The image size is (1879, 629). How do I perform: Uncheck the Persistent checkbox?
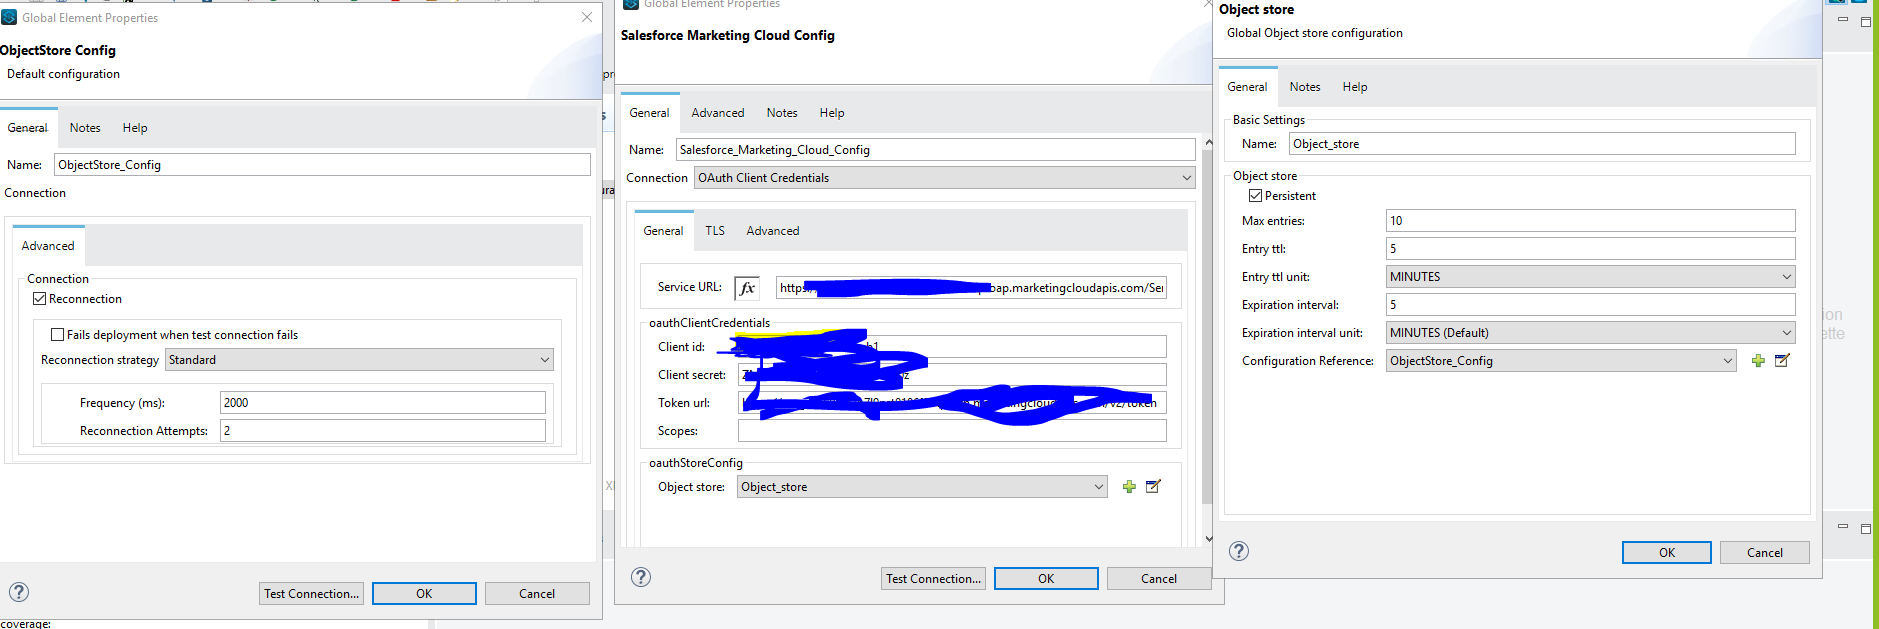point(1255,196)
